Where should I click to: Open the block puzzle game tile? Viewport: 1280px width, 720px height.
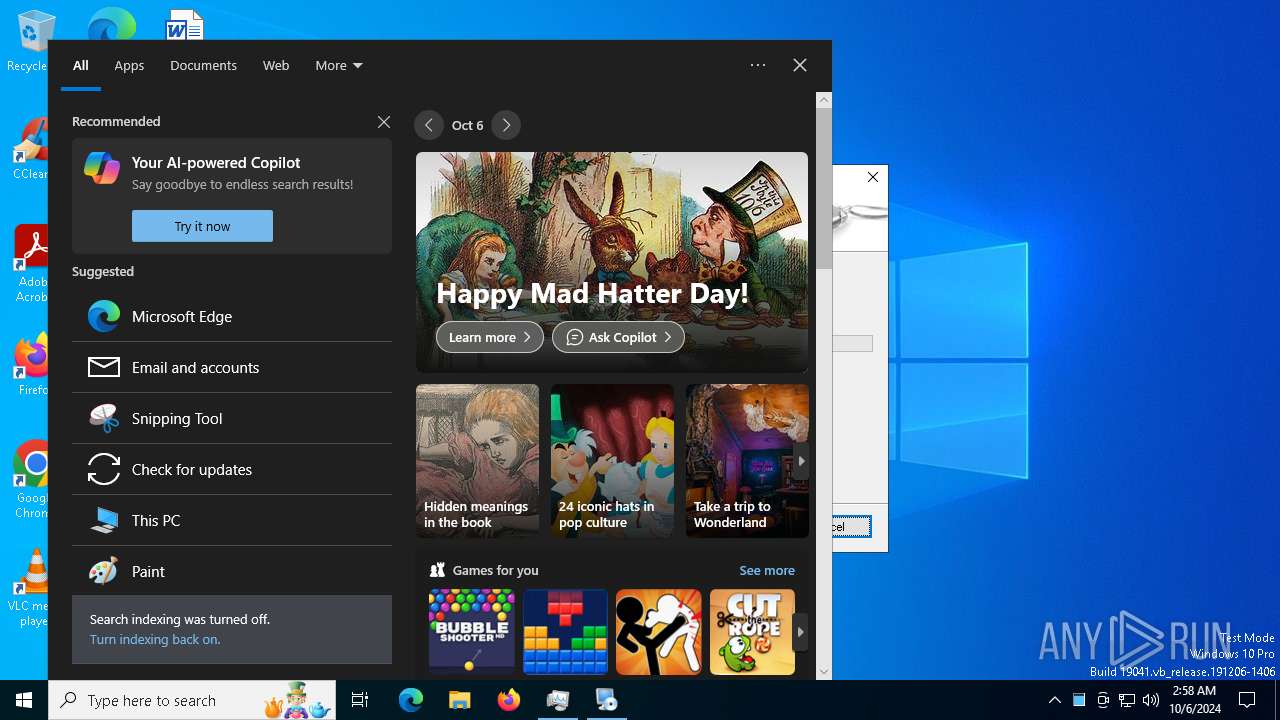click(x=565, y=631)
